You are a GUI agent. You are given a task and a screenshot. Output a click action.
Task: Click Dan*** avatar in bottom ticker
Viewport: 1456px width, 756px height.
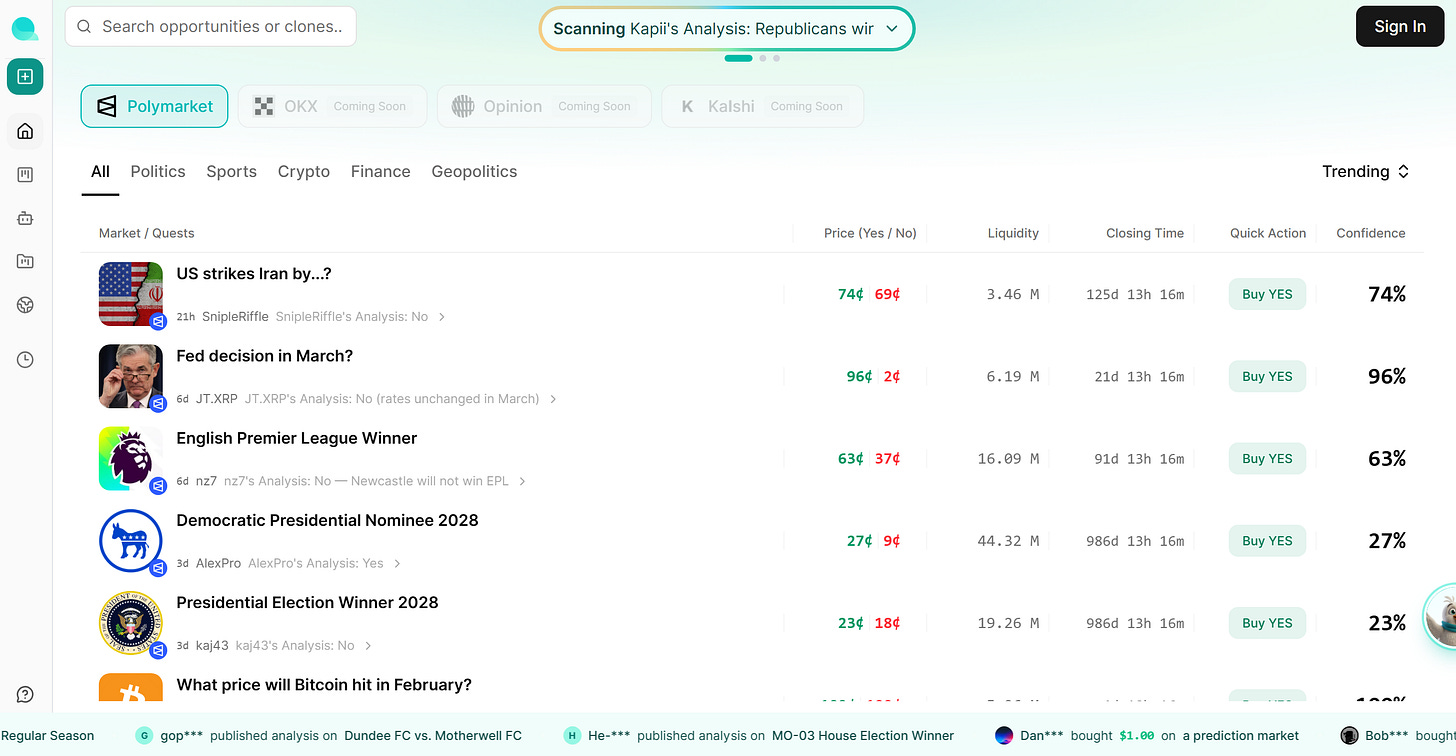[1004, 736]
